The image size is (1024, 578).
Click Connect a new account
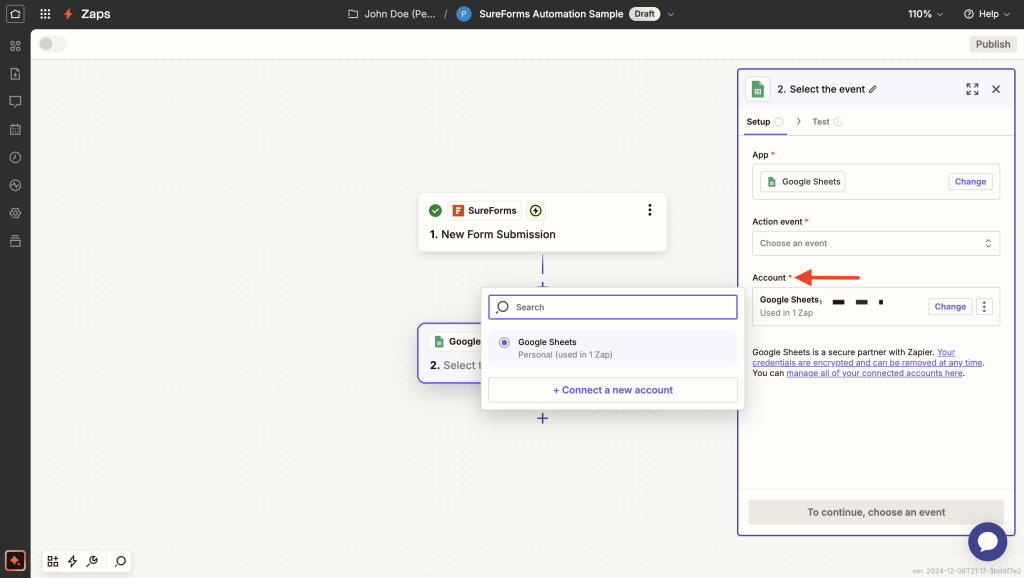[x=612, y=389]
